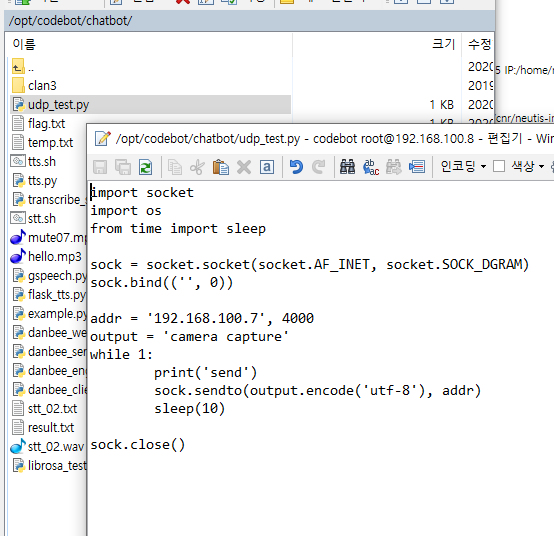Click the editor window title bar text
The image size is (554, 536).
click(x=335, y=139)
